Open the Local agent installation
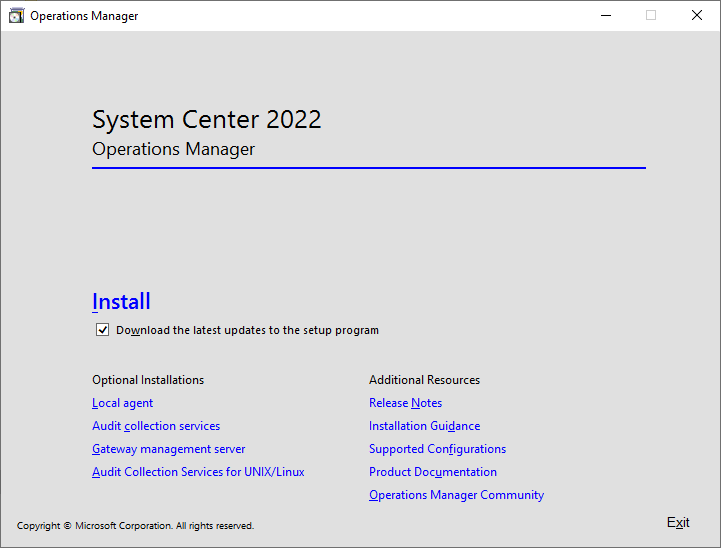 click(122, 403)
